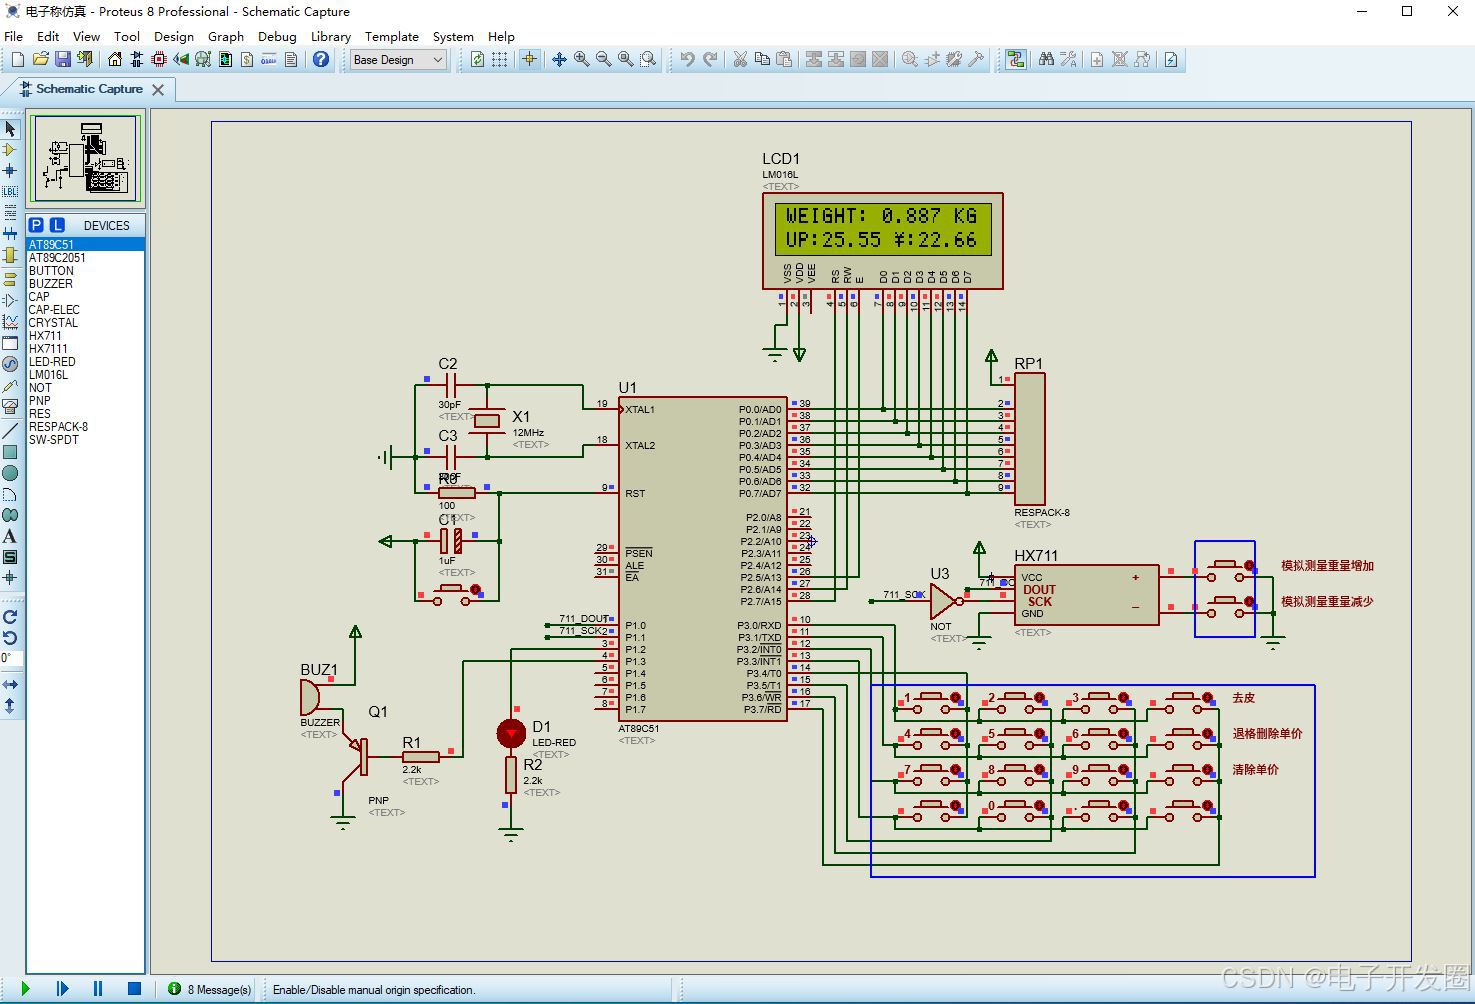
Task: Select SW-SPDT in the devices list
Action: pos(85,440)
